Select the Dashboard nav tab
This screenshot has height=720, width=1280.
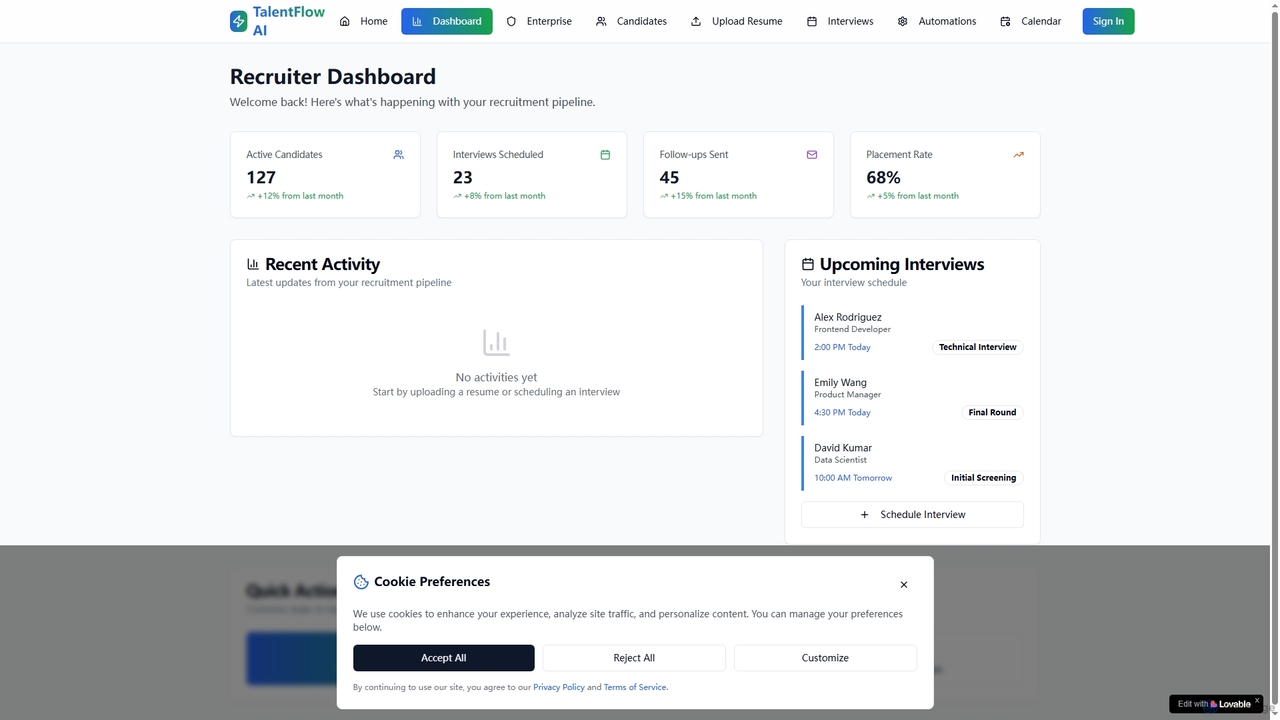click(x=447, y=21)
